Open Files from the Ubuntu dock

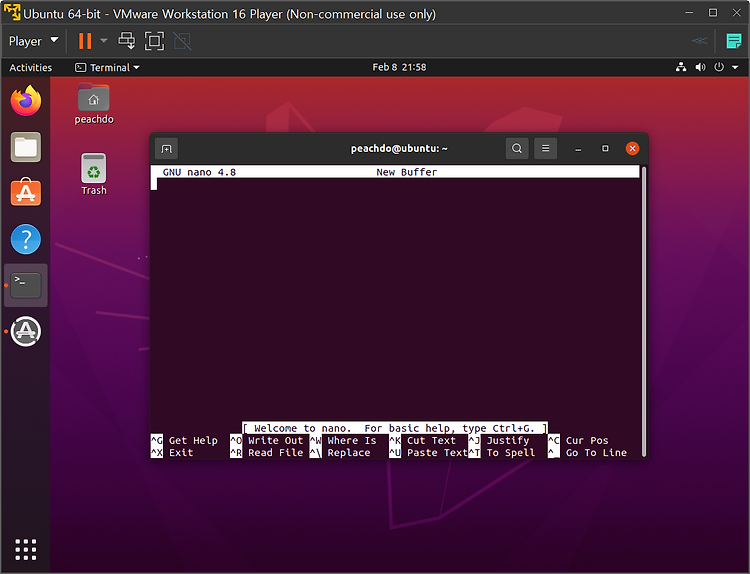click(26, 147)
